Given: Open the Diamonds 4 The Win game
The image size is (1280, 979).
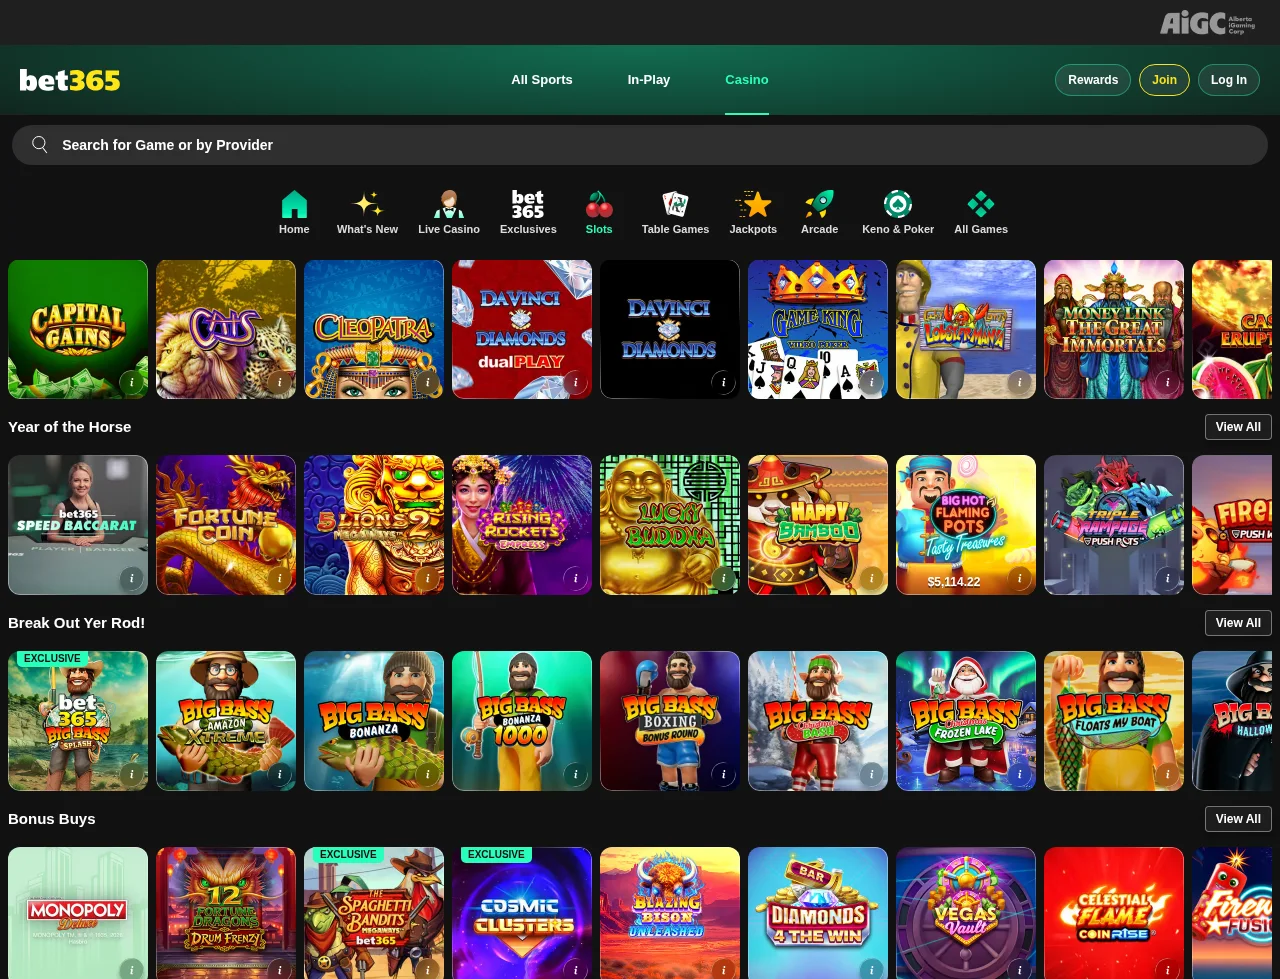Looking at the screenshot, I should [818, 913].
